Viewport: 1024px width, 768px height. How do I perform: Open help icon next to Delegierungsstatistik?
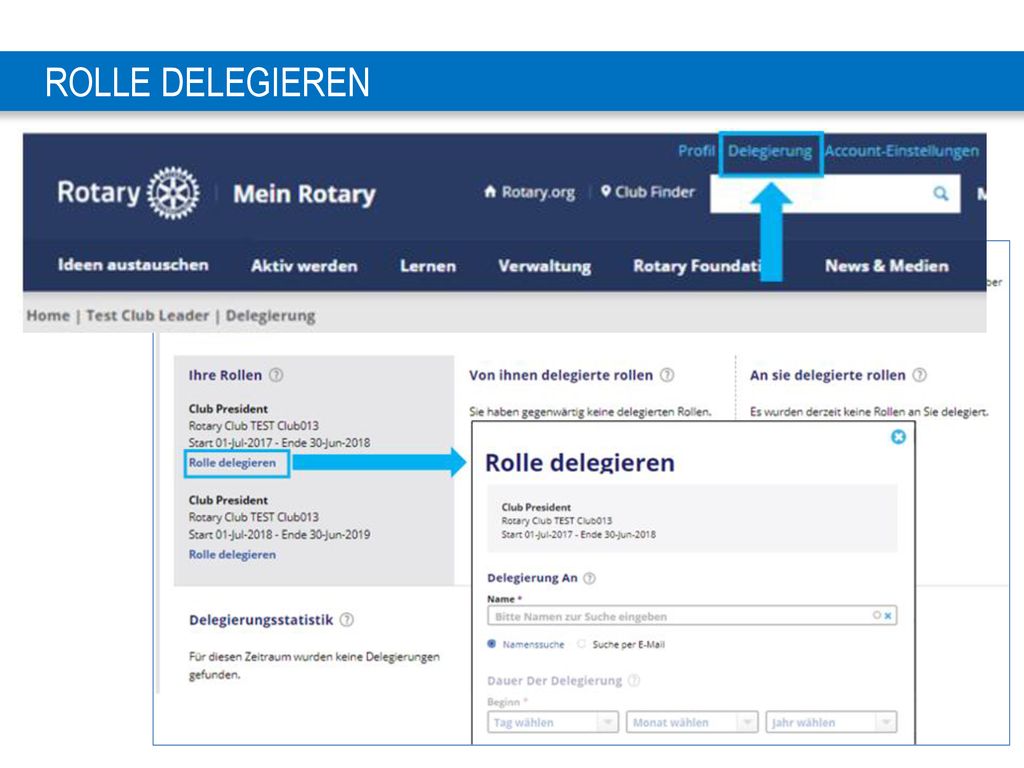tap(347, 620)
